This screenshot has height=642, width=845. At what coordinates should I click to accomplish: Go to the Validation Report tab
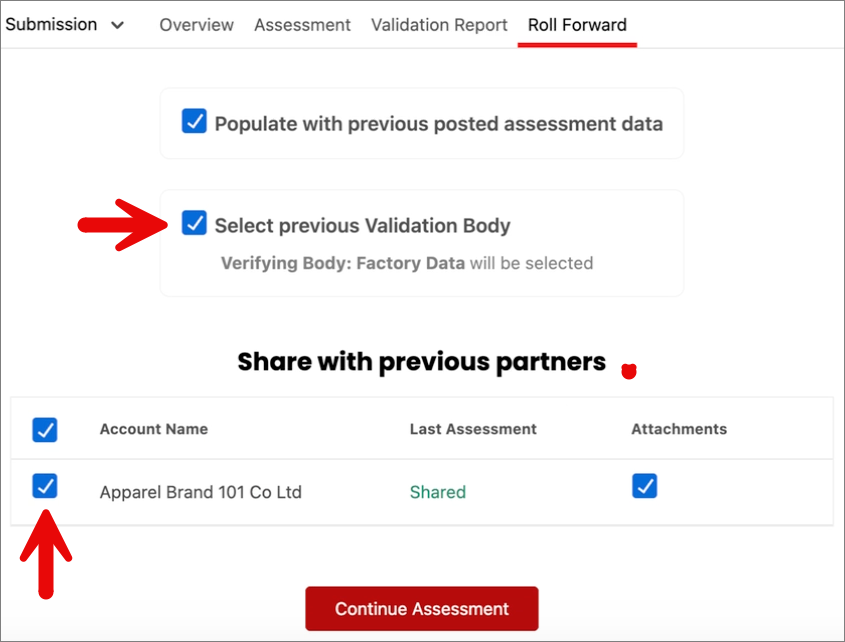[x=439, y=25]
